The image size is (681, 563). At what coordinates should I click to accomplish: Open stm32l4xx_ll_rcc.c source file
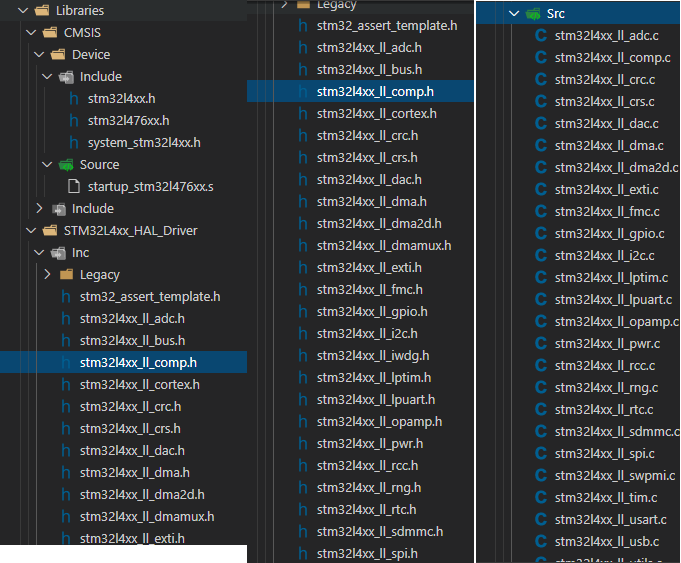click(x=605, y=366)
